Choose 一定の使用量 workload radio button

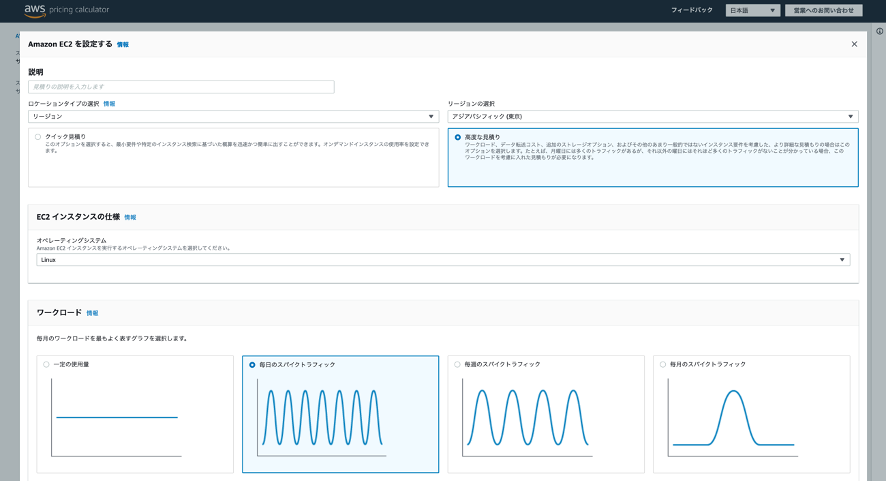(x=46, y=364)
